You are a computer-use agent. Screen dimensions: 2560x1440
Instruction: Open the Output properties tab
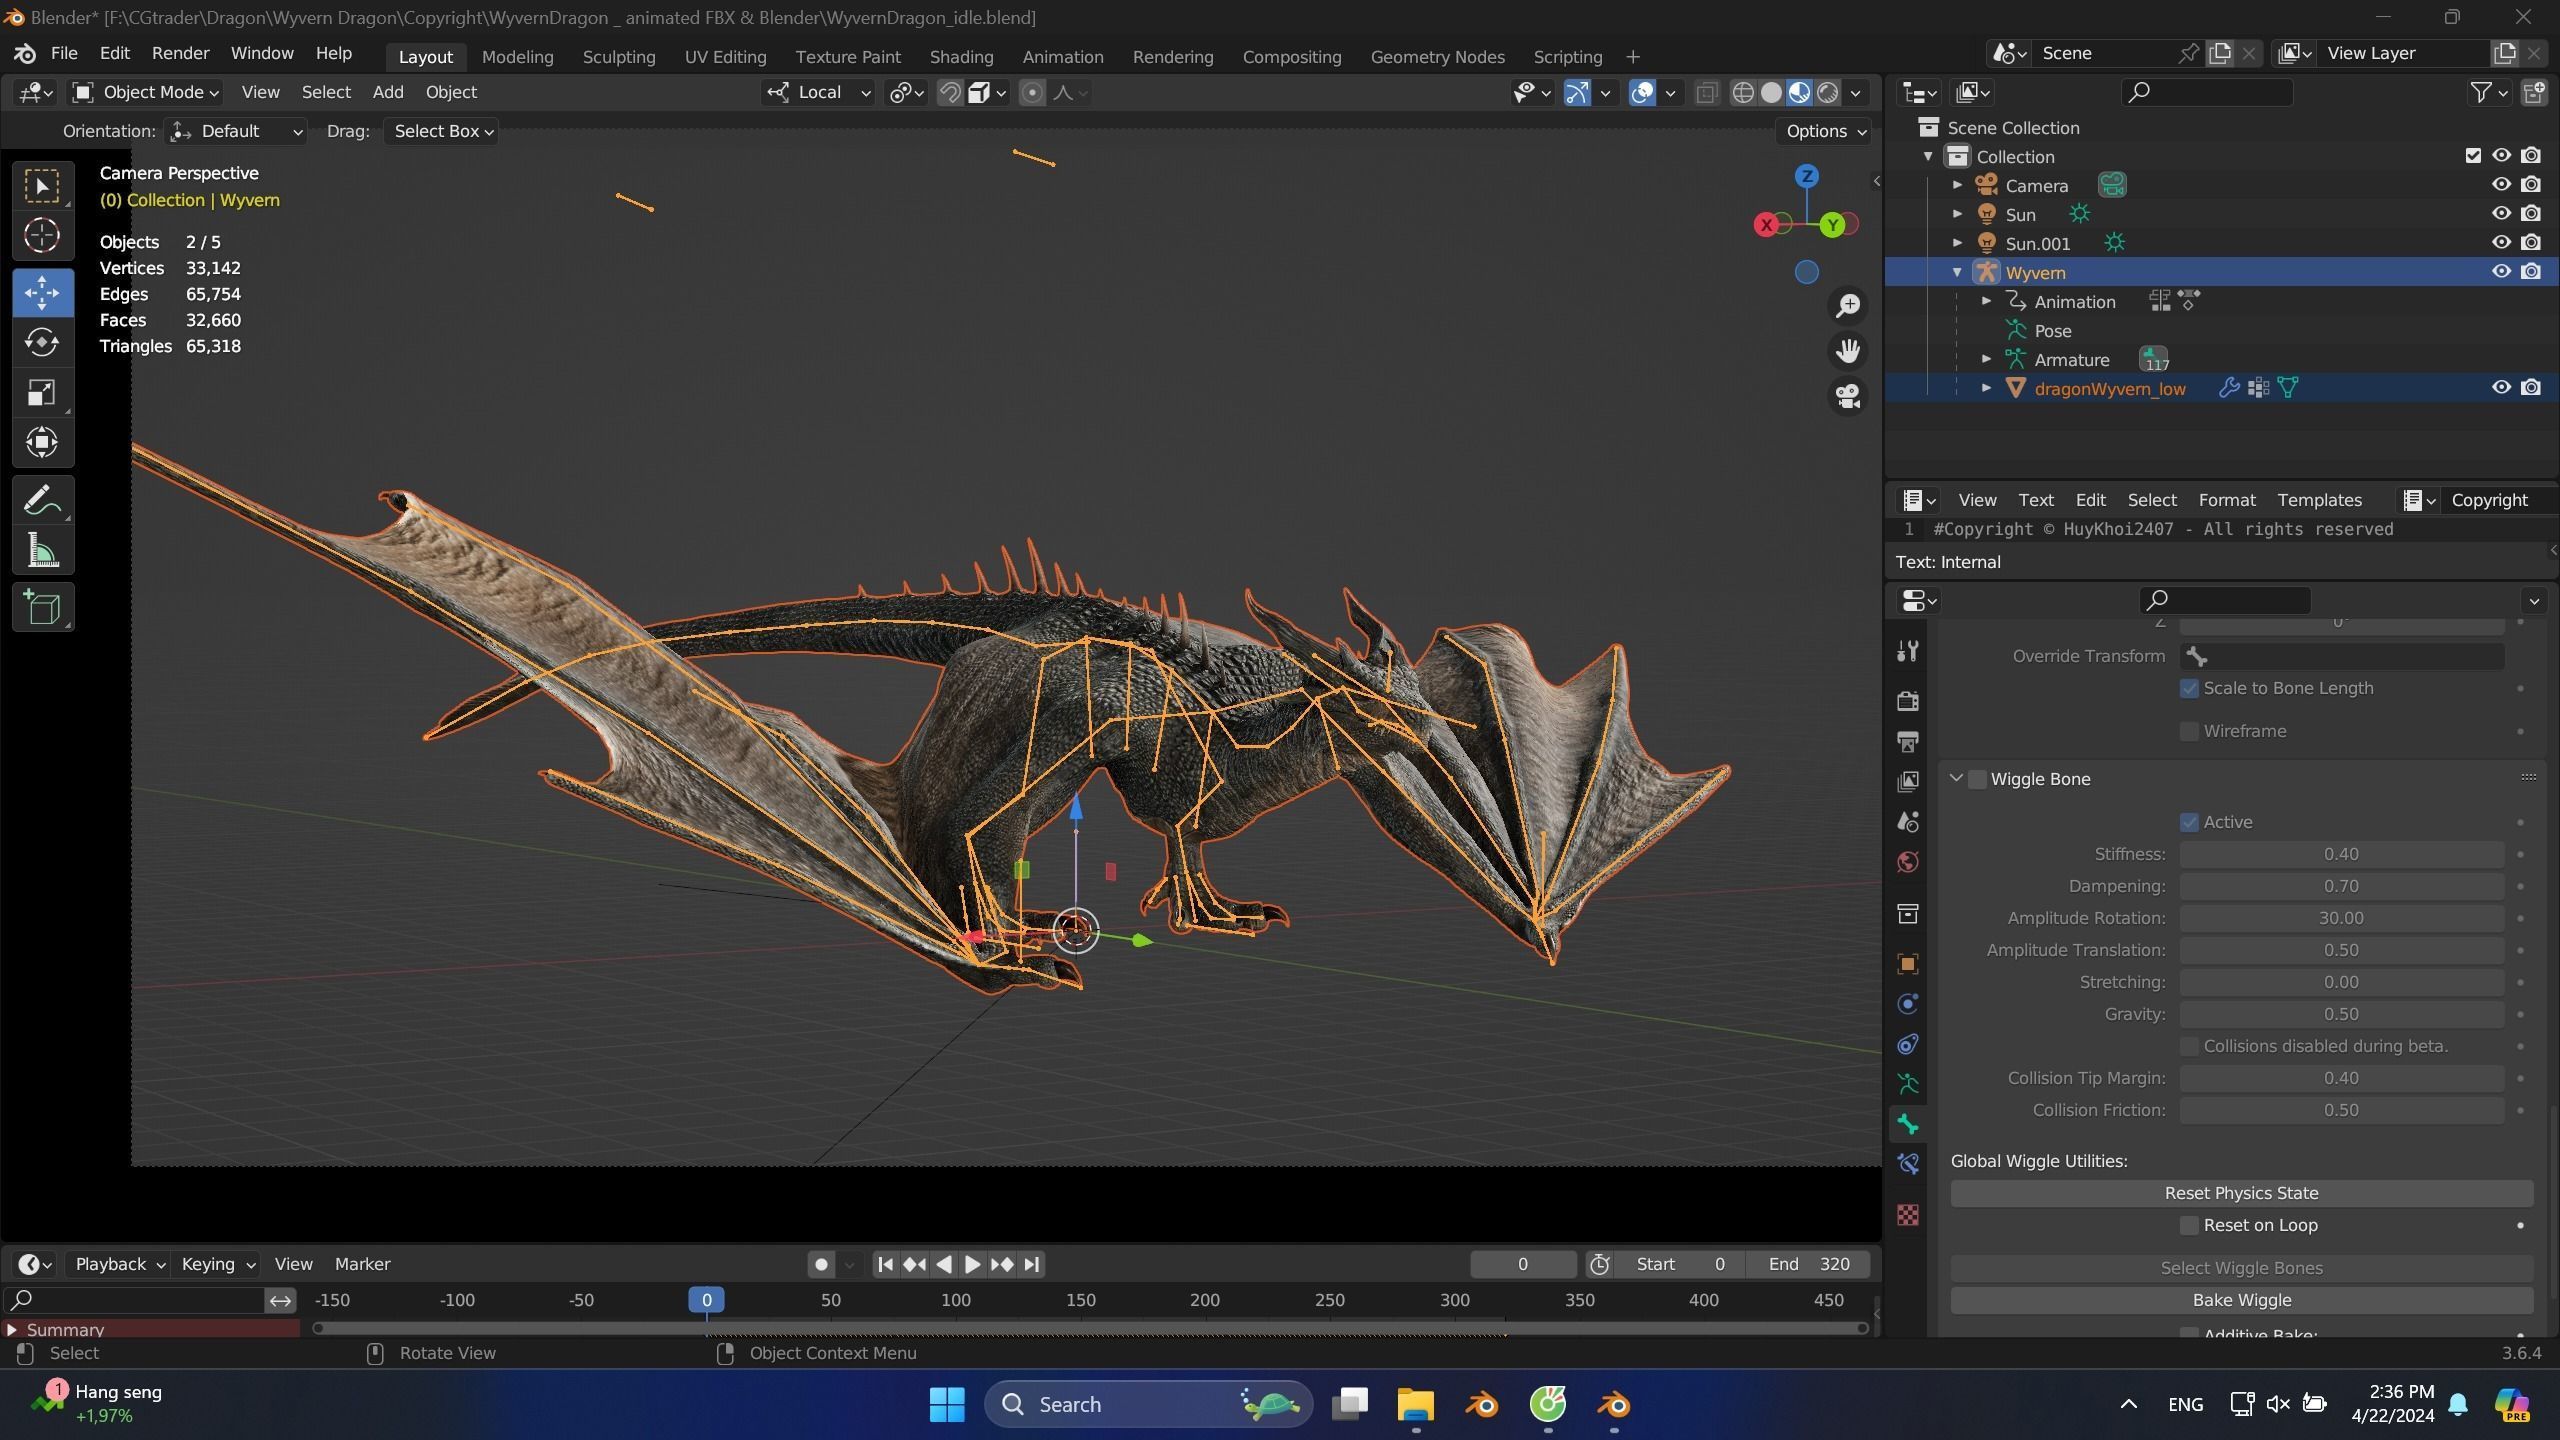(1908, 741)
